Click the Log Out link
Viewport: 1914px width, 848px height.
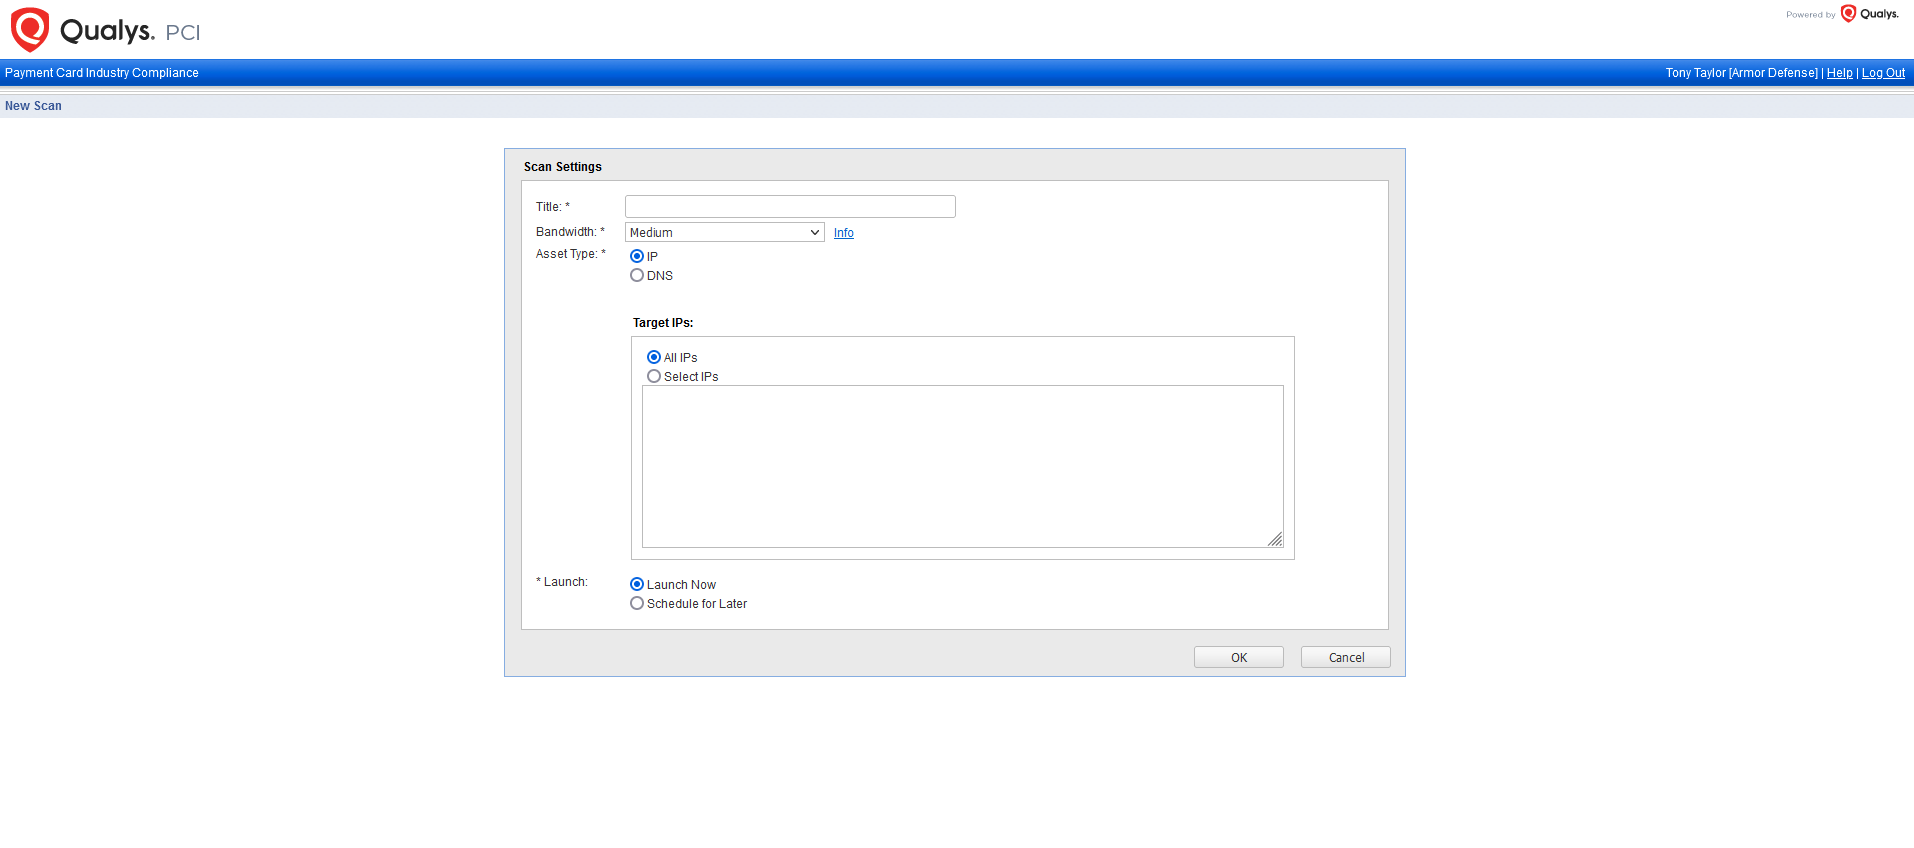pos(1883,73)
